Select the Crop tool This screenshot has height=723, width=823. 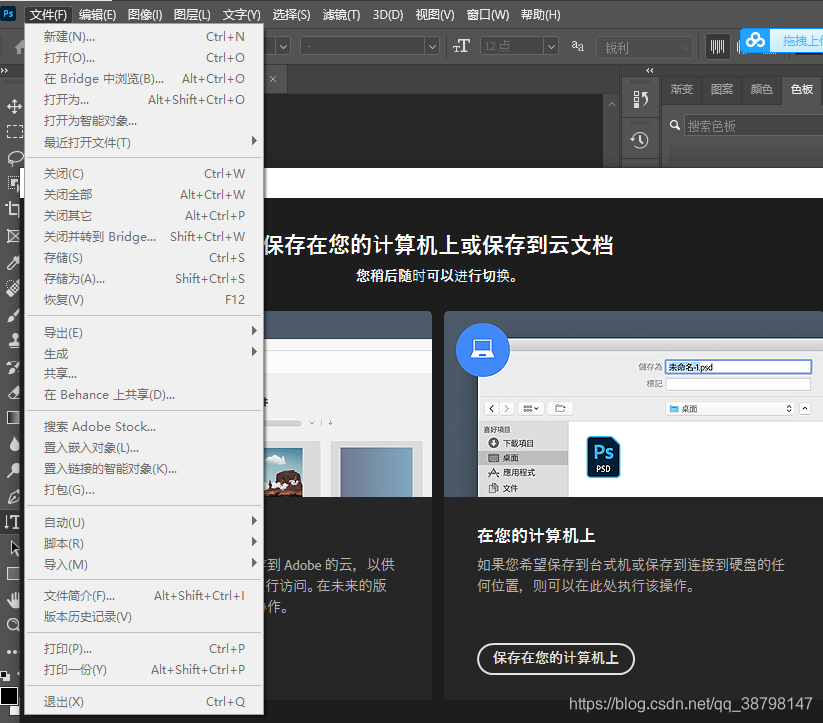pyautogui.click(x=13, y=209)
